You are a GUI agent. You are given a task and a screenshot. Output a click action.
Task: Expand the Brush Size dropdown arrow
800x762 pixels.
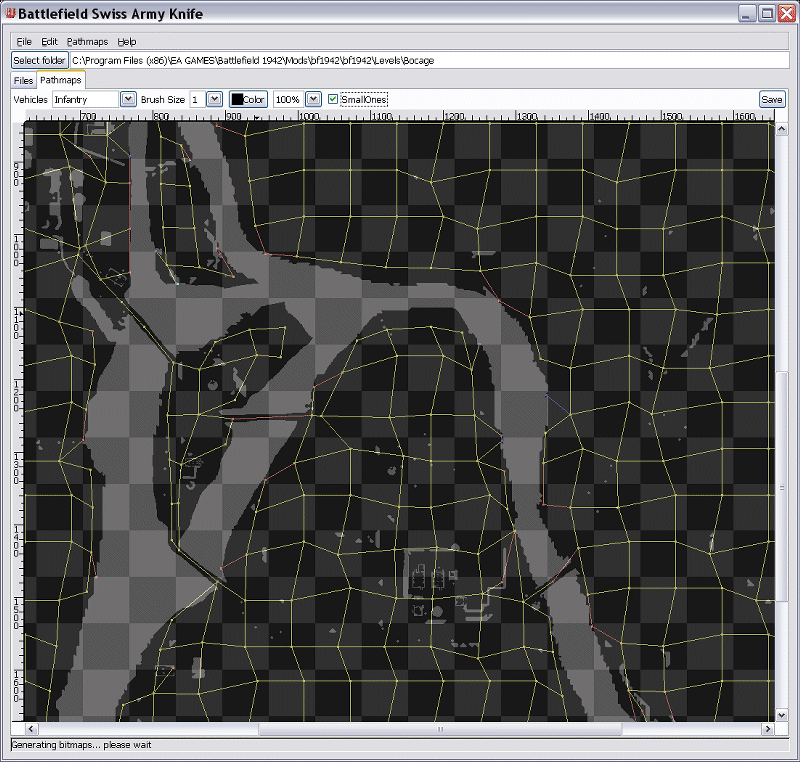point(214,99)
